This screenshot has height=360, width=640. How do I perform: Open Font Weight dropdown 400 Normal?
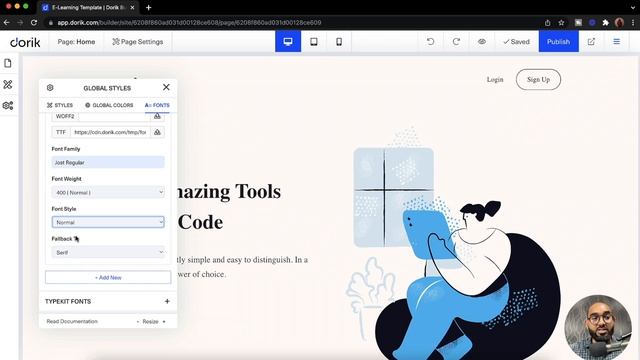(108, 192)
